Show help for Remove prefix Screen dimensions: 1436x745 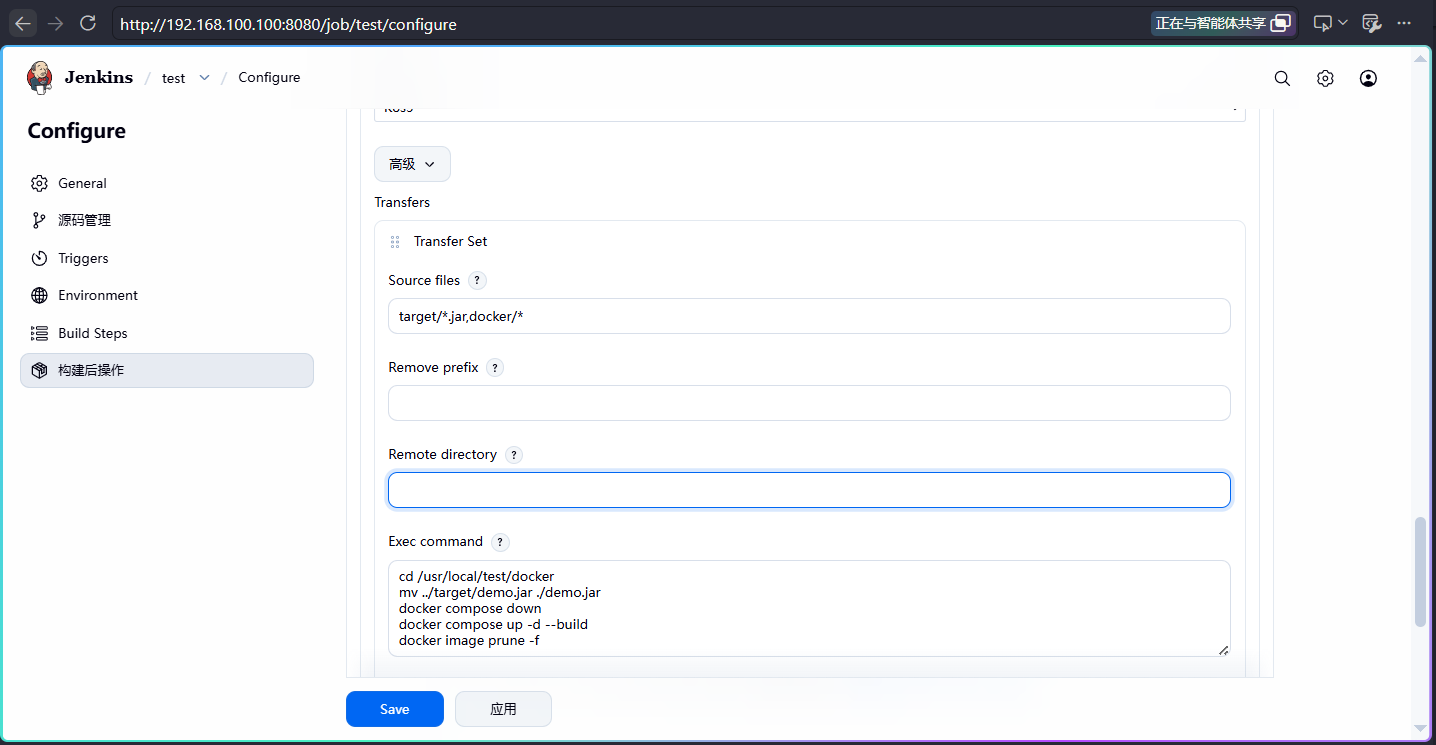(495, 368)
